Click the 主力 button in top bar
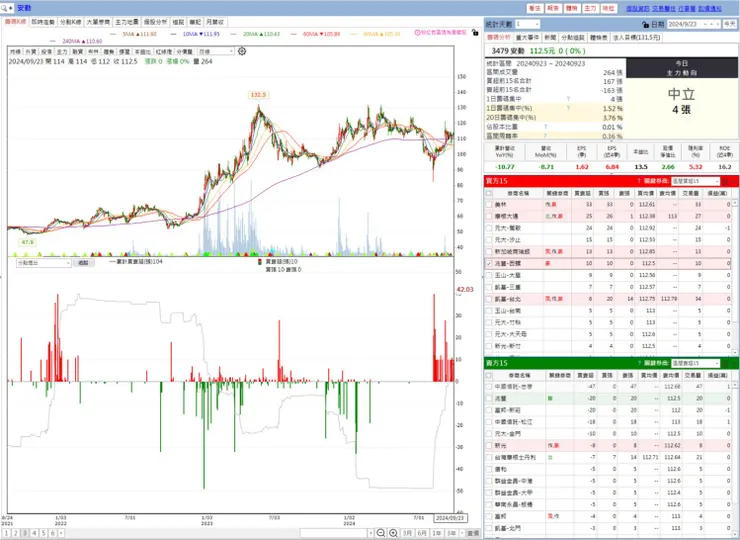The width and height of the screenshot is (740, 540). (590, 8)
